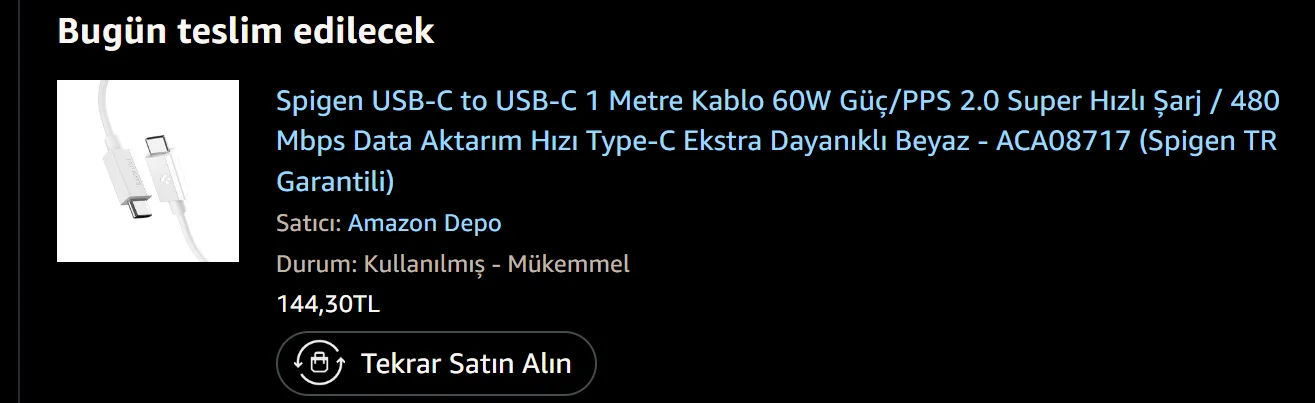Click the circular-arrows reorder icon
1315x403 pixels.
point(319,362)
